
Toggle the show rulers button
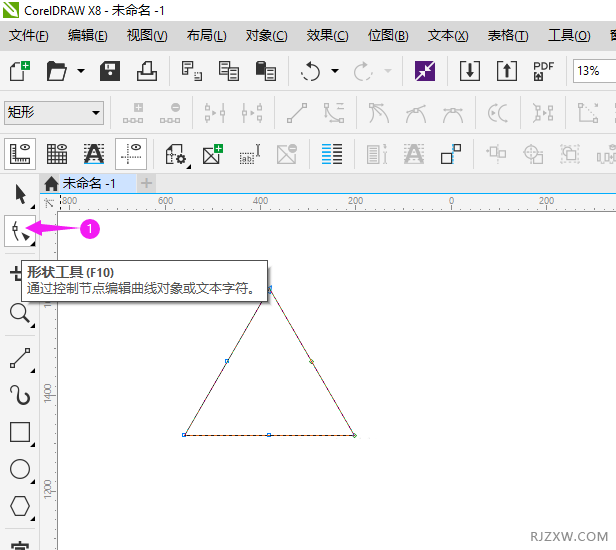pos(19,154)
